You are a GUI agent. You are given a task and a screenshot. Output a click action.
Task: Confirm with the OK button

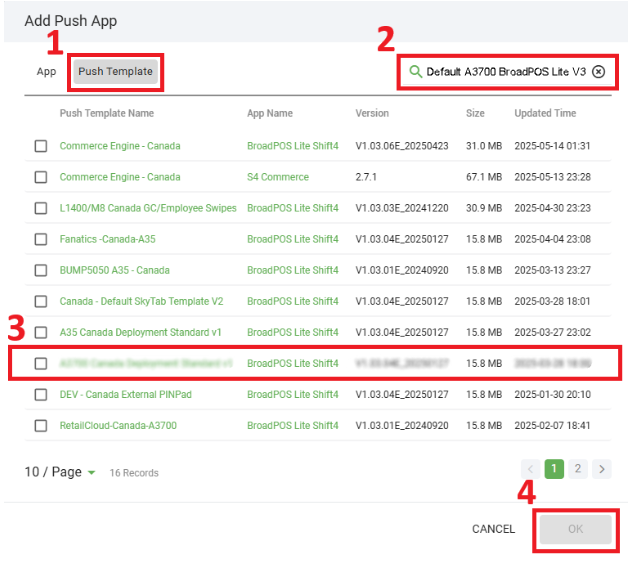point(575,529)
